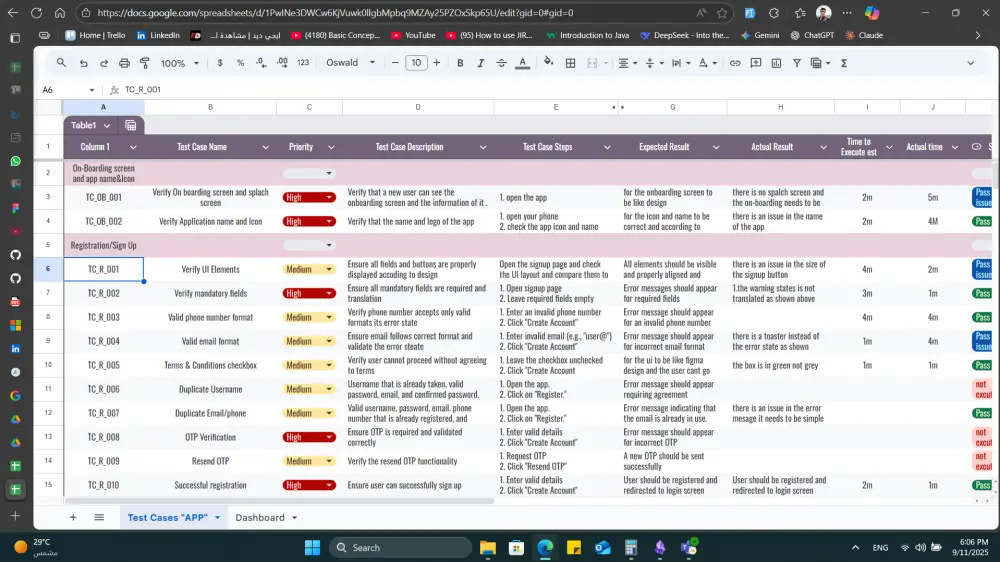This screenshot has height=562, width=1000.
Task: Open the Table1 name dropdown
Action: 107,126
